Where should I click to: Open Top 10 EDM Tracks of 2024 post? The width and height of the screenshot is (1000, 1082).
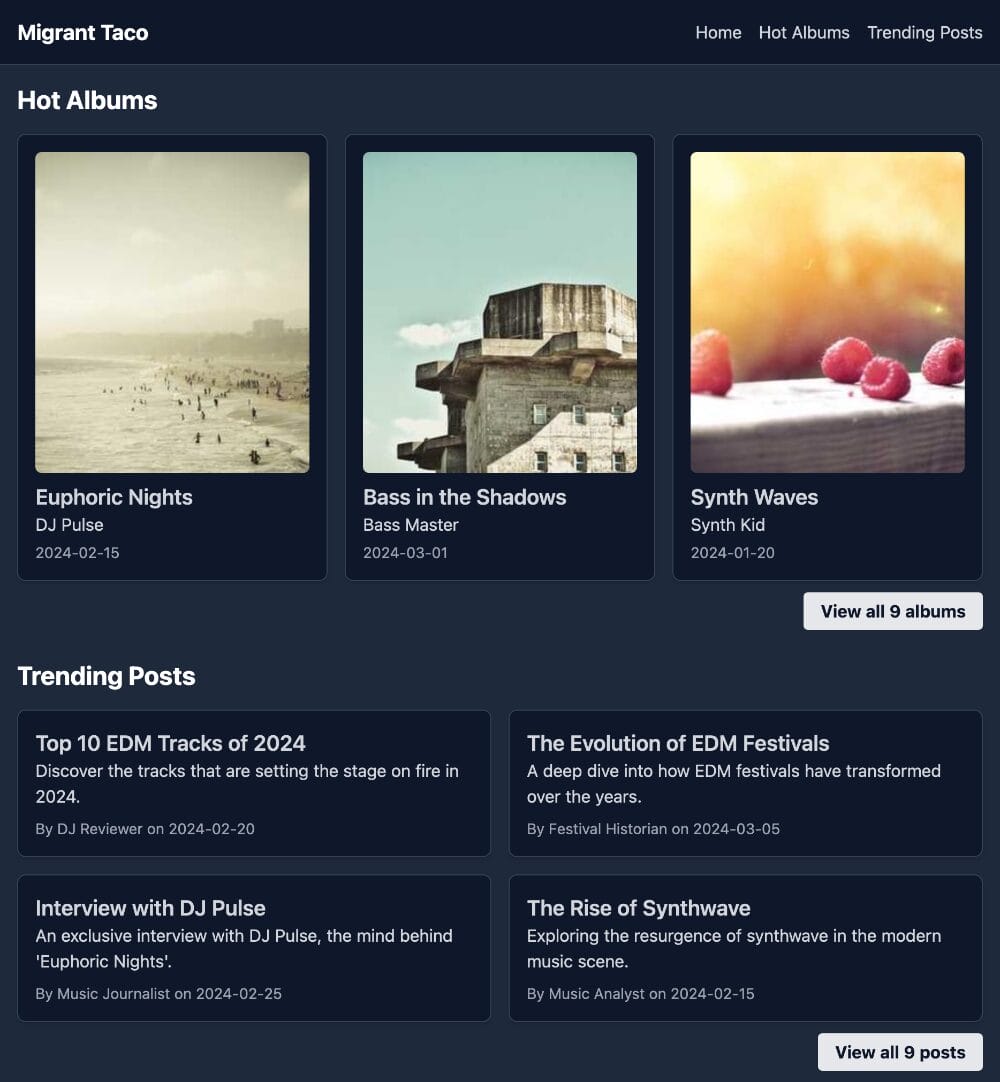(170, 743)
